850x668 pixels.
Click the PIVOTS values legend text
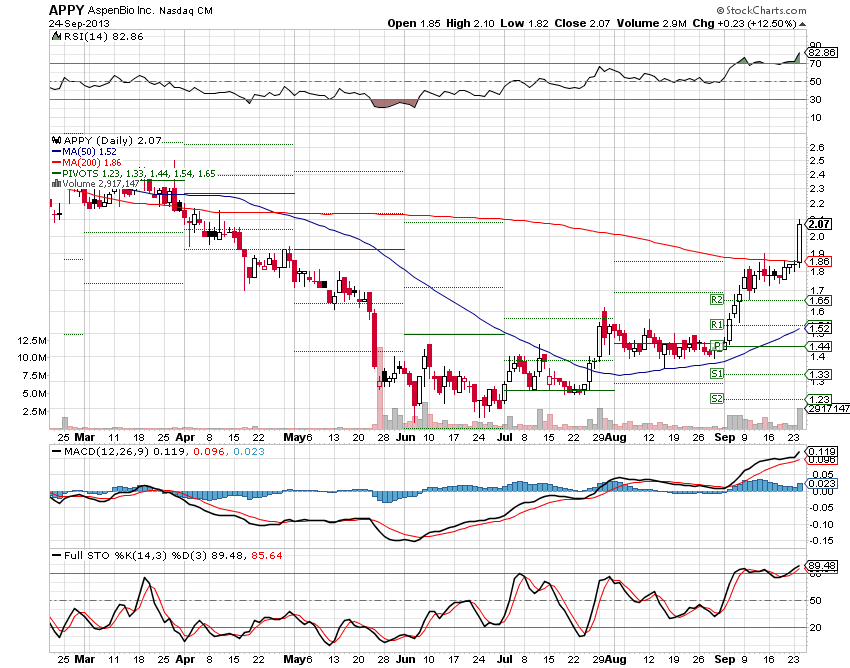(139, 174)
